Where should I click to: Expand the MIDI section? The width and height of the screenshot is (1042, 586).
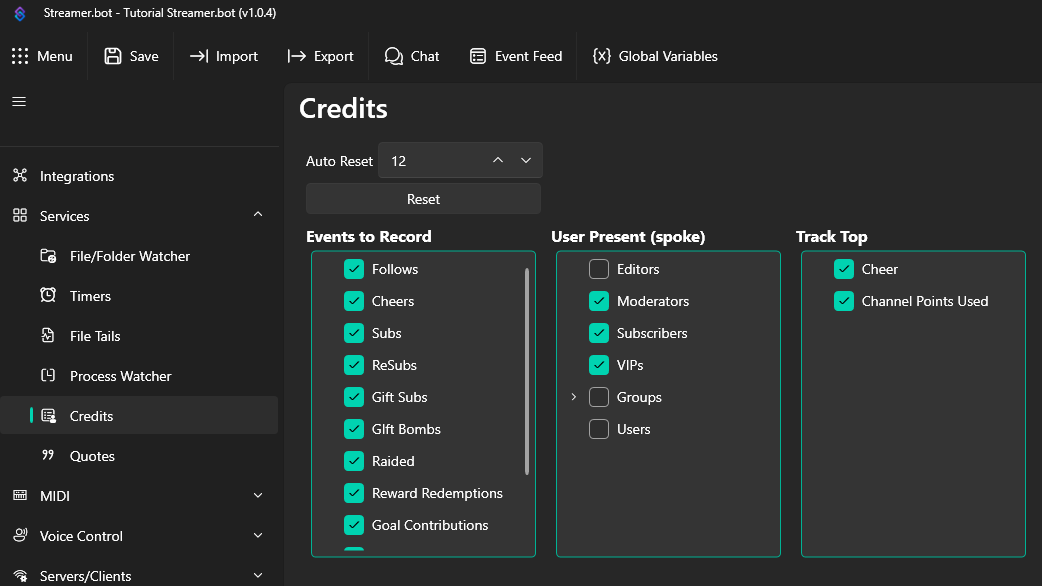[x=257, y=496]
